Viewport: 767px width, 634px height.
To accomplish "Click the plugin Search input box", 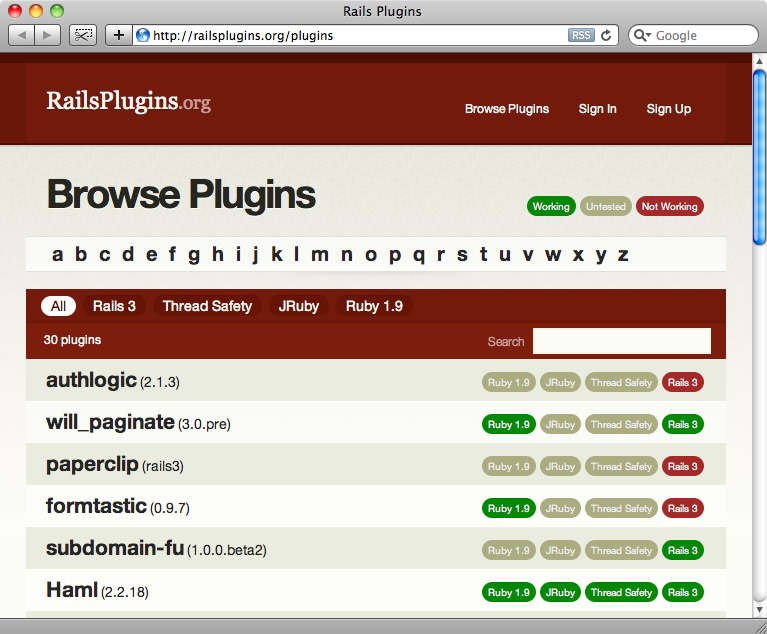I will 621,341.
